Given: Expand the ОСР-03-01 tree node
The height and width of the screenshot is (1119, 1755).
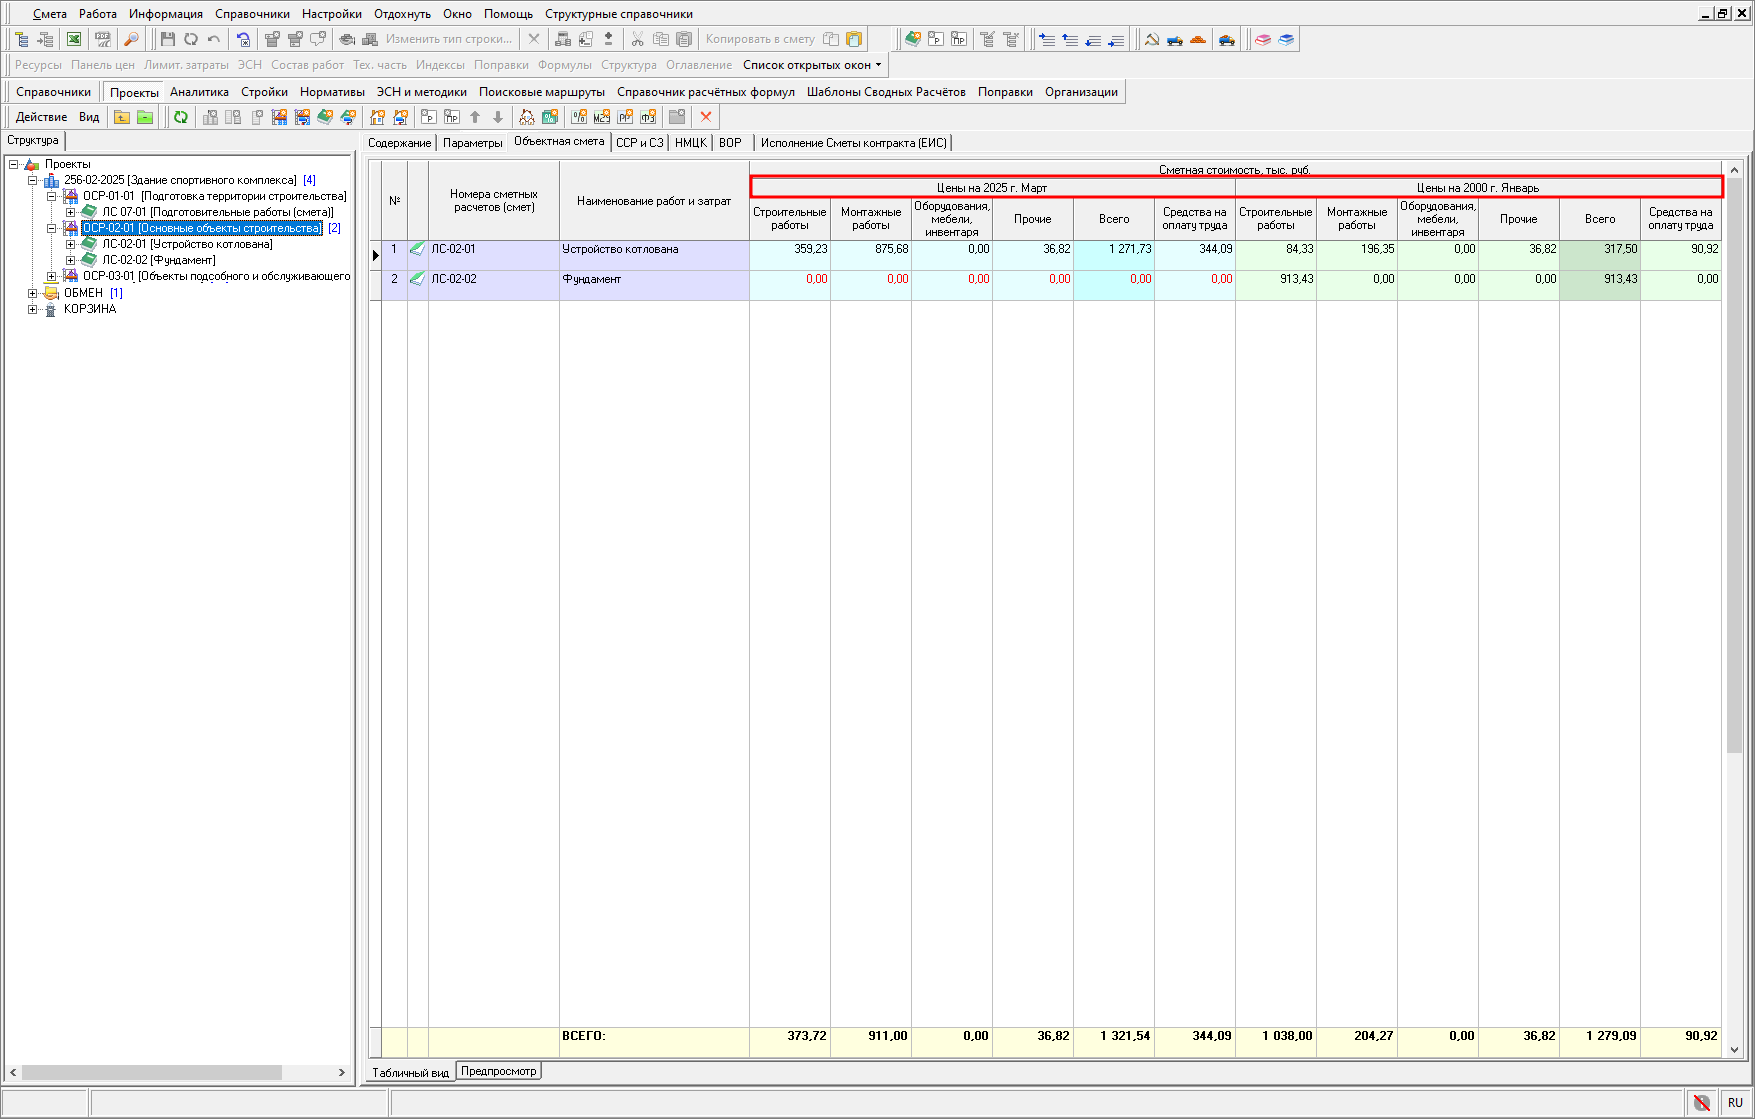Looking at the screenshot, I should click(x=51, y=276).
